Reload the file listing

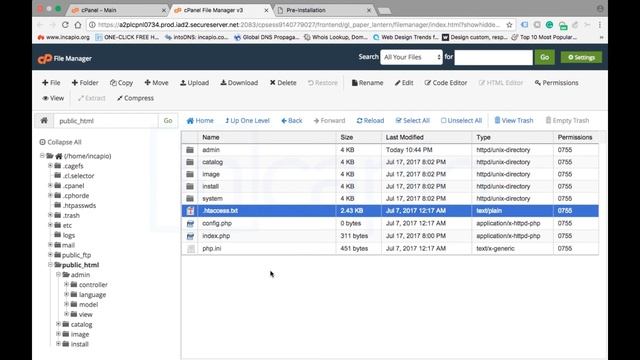pos(370,121)
